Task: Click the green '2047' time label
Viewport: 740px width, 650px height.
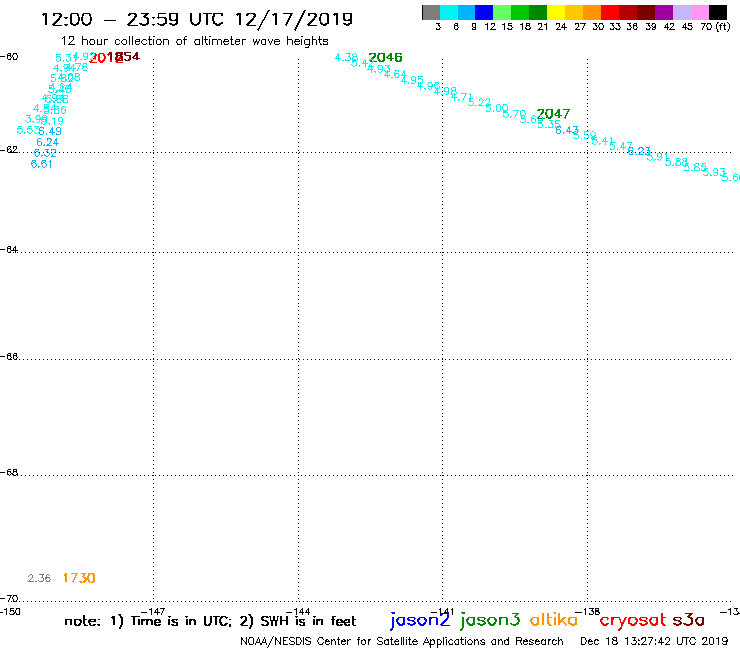Action: (553, 114)
